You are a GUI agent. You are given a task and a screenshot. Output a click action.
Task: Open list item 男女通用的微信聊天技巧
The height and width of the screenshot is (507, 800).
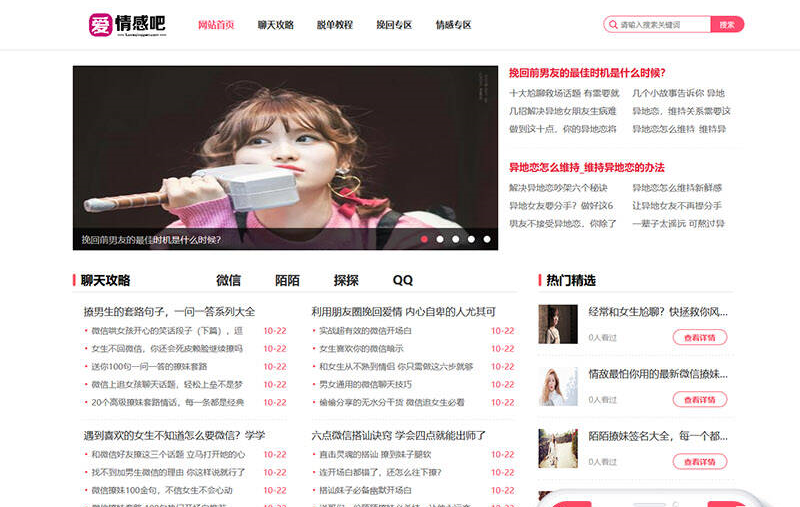[x=365, y=384]
